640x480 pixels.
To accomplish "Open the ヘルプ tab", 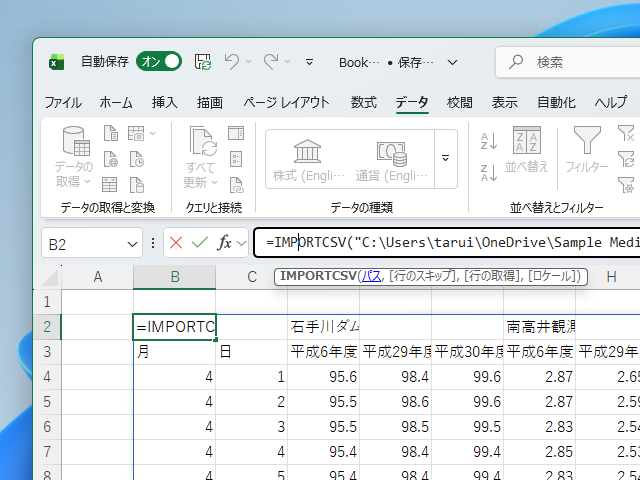I will [x=611, y=102].
